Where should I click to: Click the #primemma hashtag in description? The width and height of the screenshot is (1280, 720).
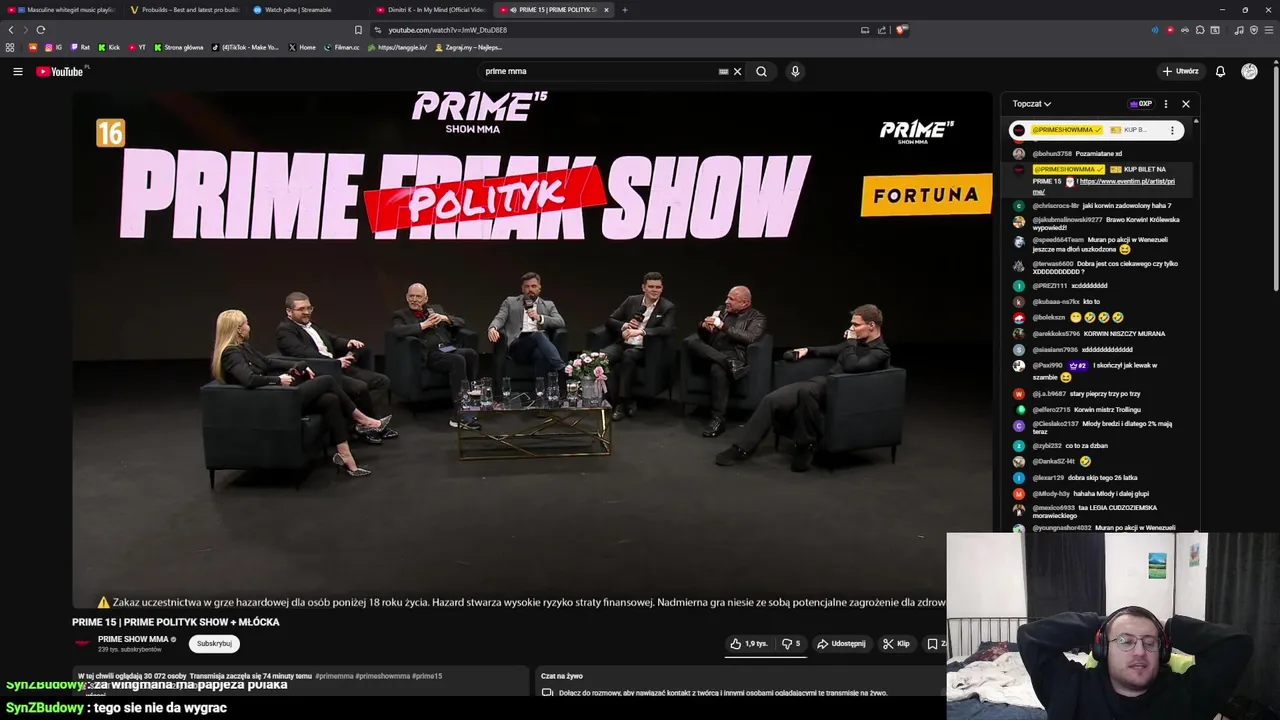pyautogui.click(x=333, y=676)
